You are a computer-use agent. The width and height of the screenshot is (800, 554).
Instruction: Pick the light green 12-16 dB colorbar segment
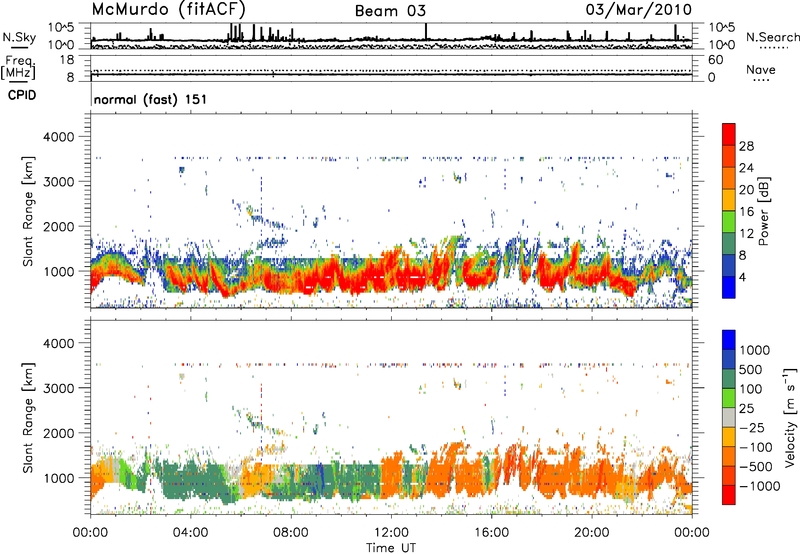click(729, 222)
